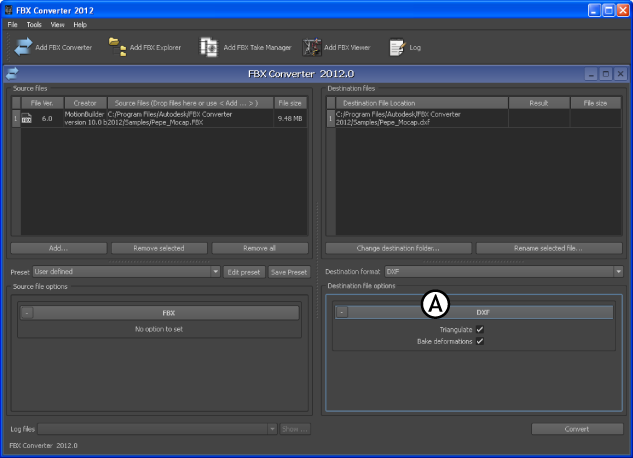Click the app icon in the title bar

8,10
